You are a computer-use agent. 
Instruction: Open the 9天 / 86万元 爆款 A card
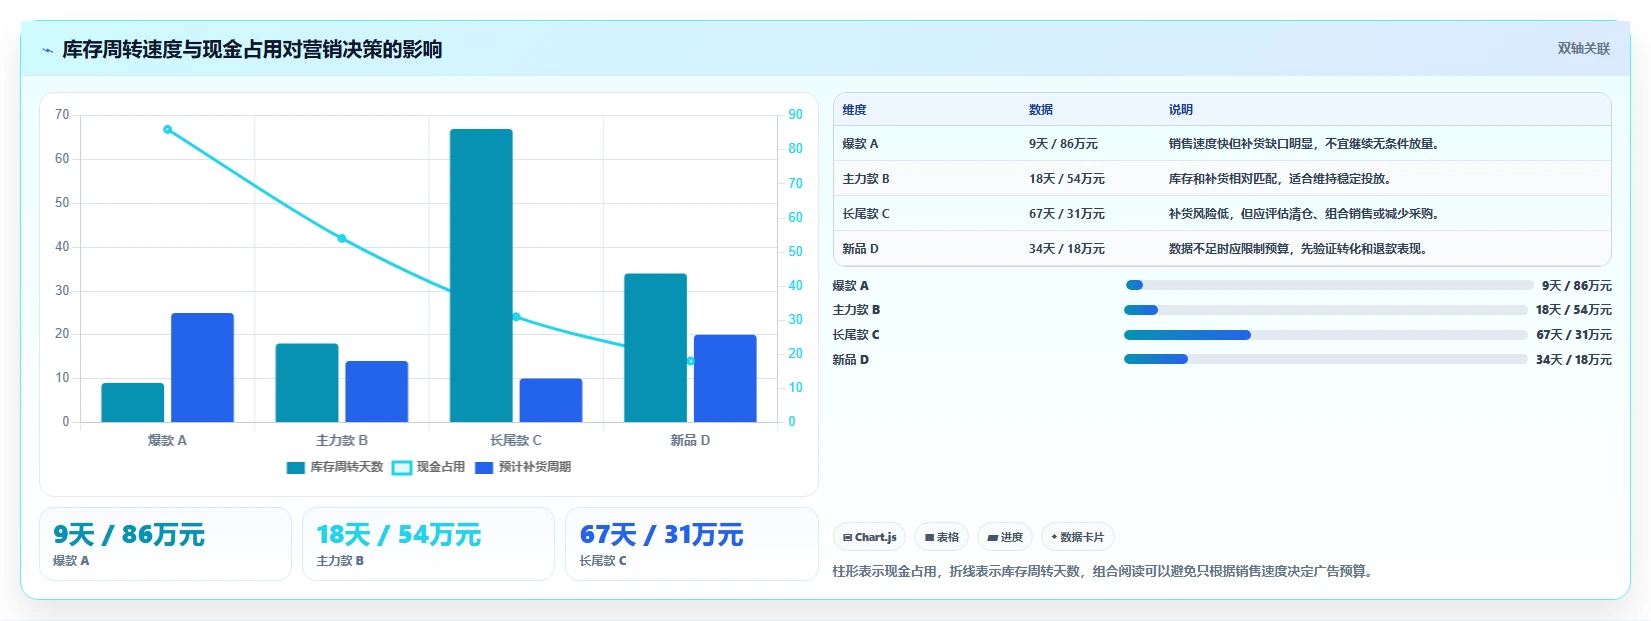(x=165, y=544)
